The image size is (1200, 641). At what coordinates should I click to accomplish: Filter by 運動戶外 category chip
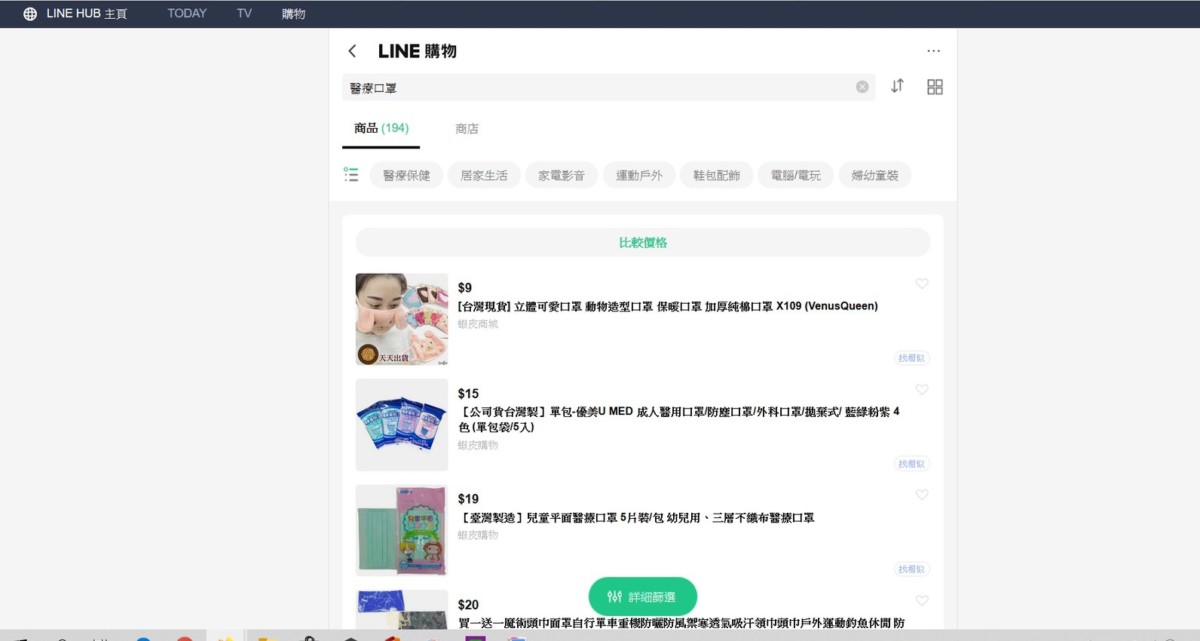click(639, 175)
